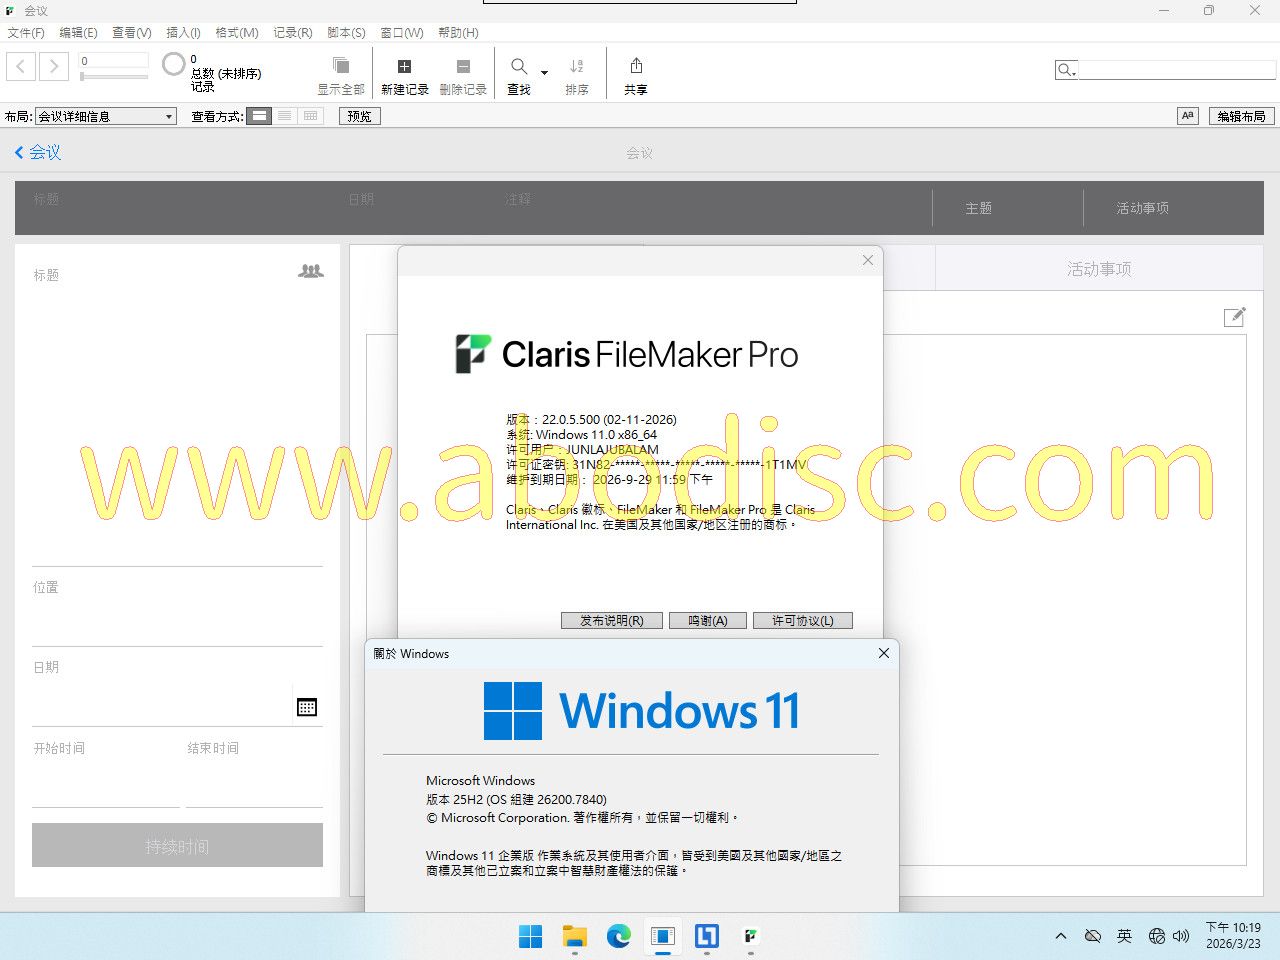Screen dimensions: 1280x960
Task: Go to next record arrow
Action: 54,67
